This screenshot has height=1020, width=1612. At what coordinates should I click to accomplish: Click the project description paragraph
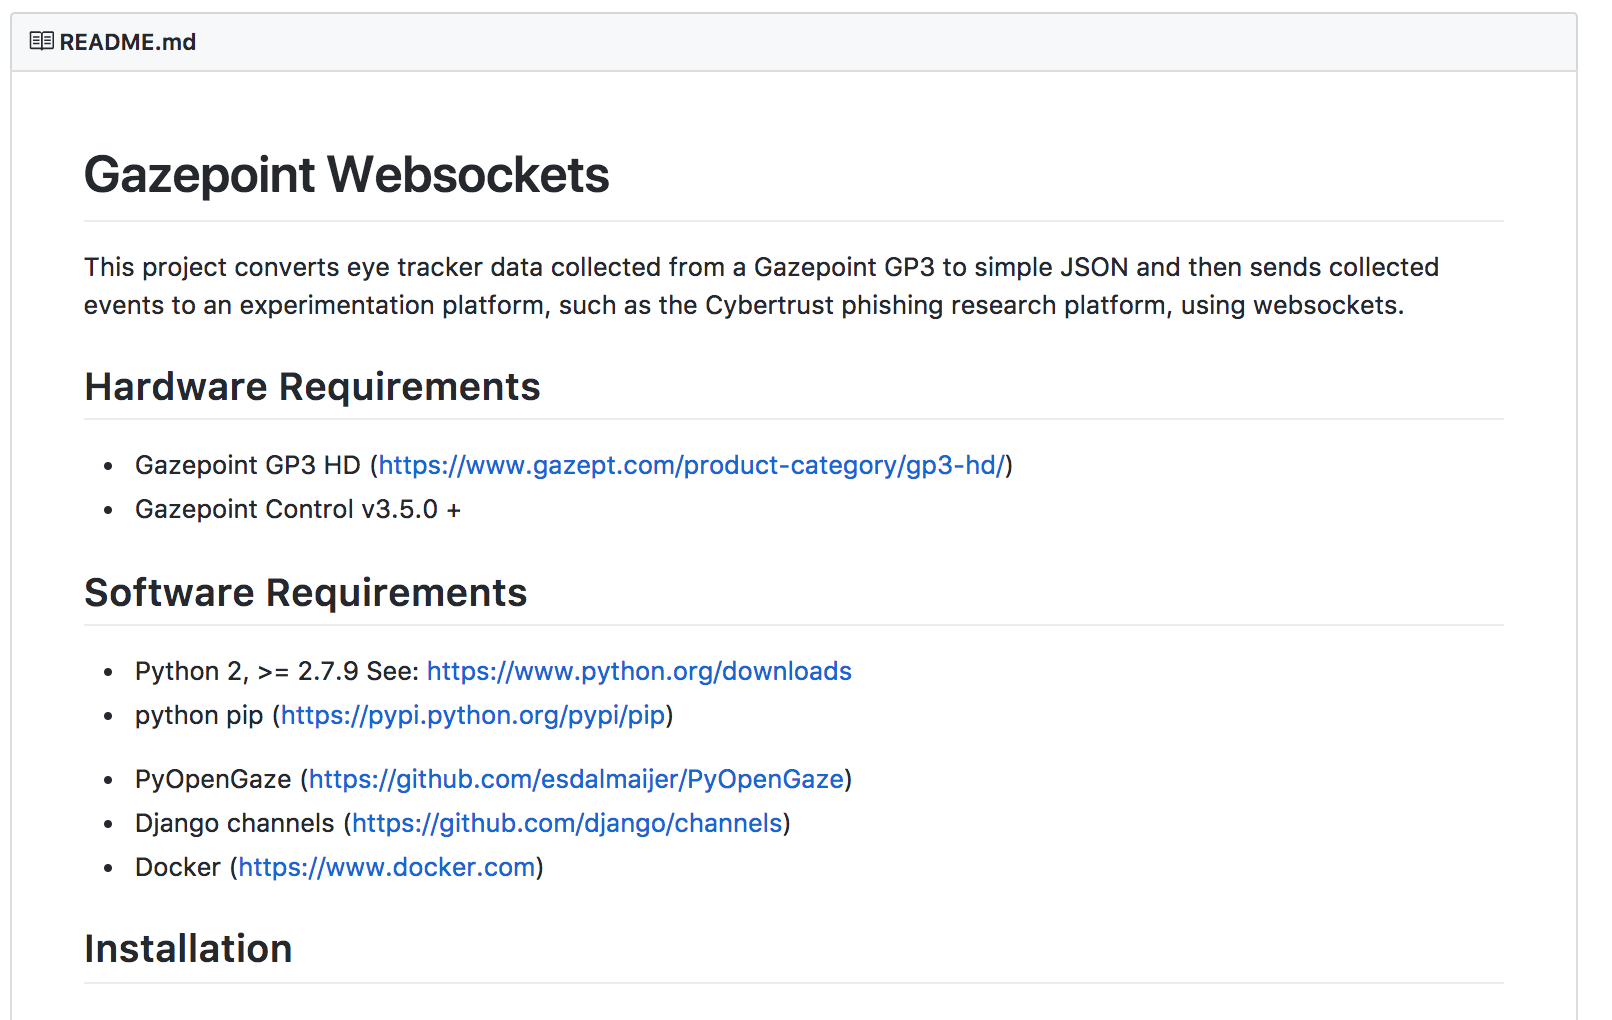tap(760, 286)
